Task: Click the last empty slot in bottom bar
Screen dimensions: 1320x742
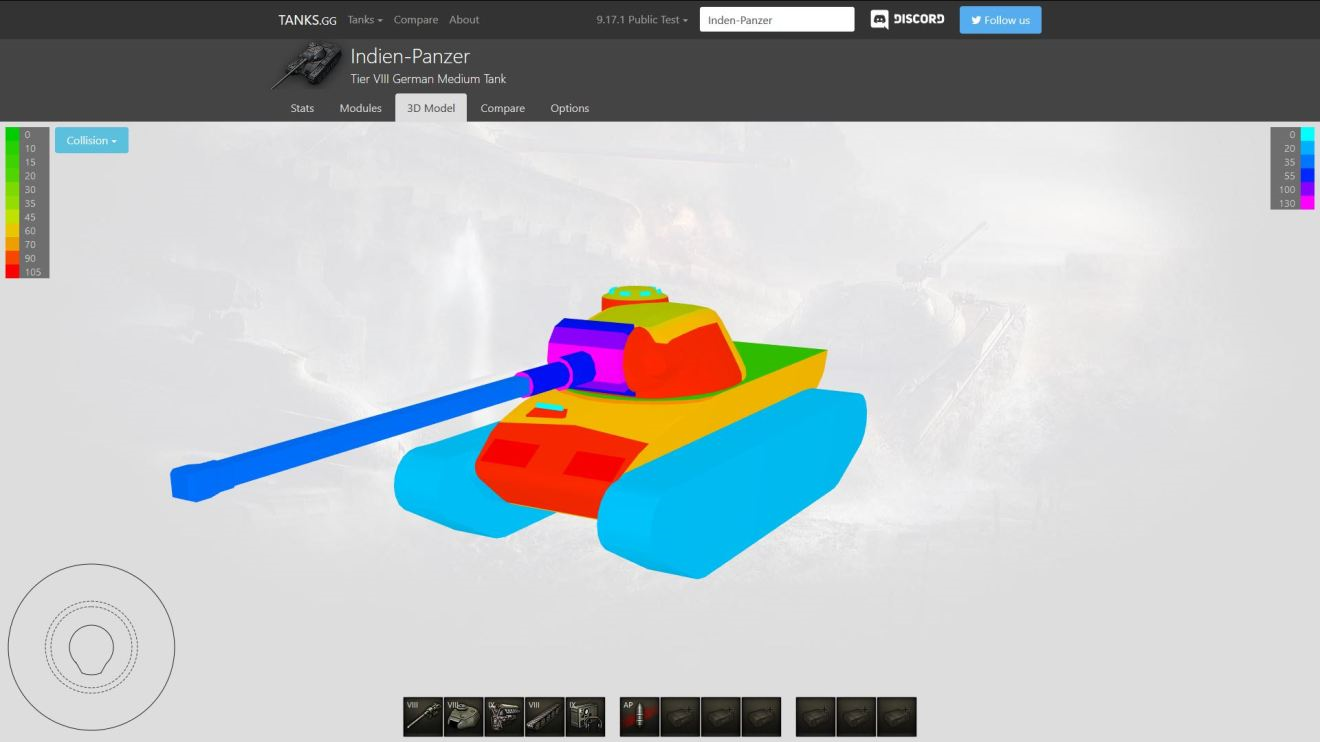Action: (x=896, y=717)
